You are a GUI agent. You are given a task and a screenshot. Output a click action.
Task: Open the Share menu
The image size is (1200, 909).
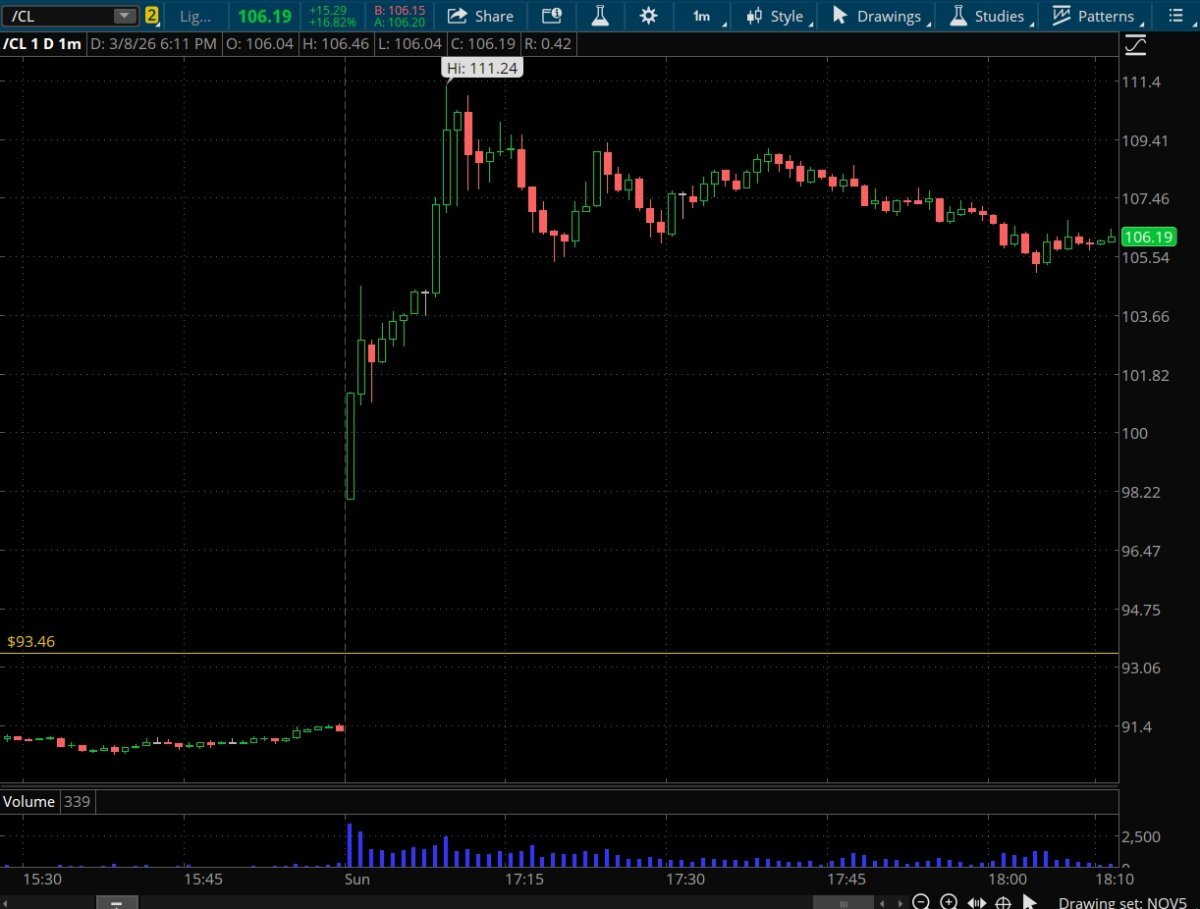(480, 16)
